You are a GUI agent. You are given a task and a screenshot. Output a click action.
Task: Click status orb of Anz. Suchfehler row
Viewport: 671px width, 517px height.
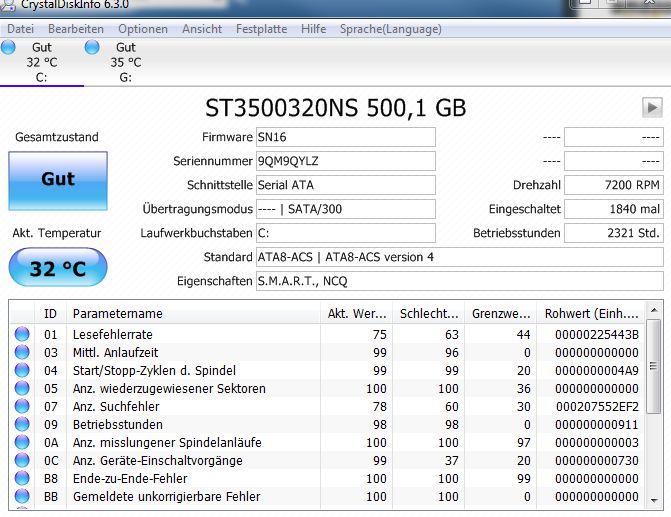point(22,406)
